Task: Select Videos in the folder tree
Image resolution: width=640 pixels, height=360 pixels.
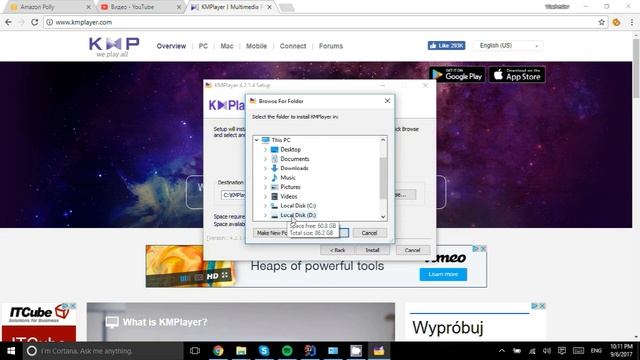Action: point(289,196)
